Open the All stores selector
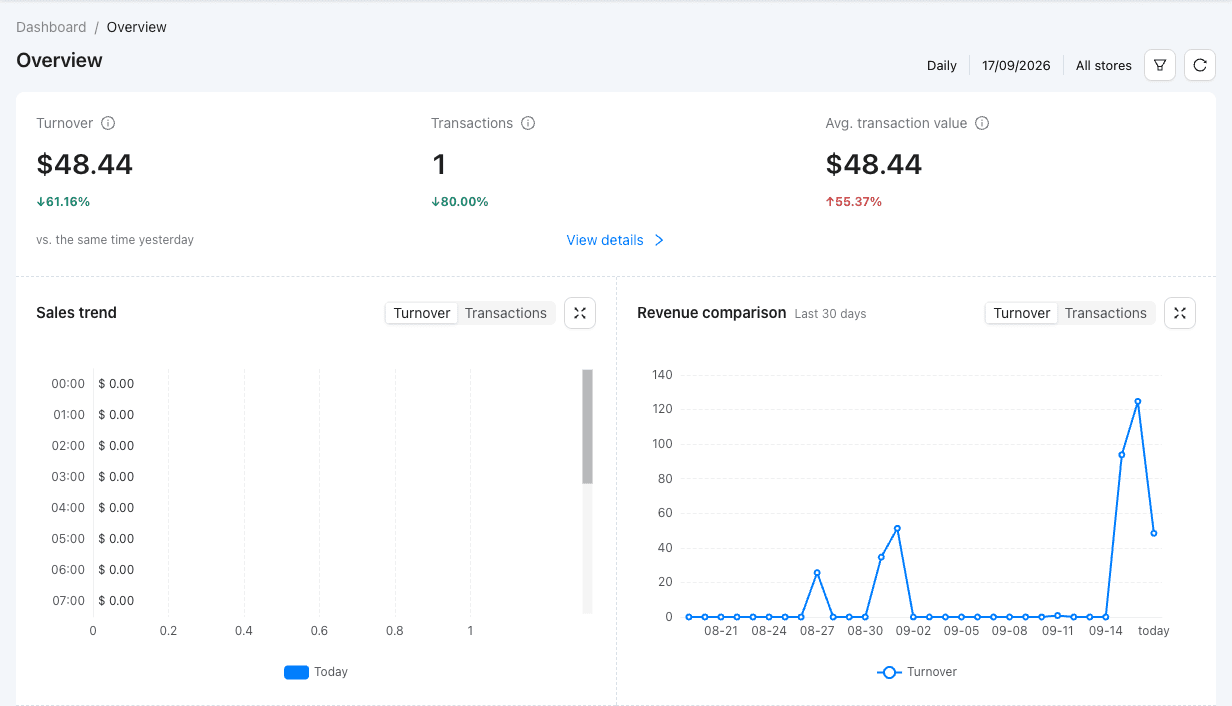Screen dimensions: 1232x706 click(1104, 65)
